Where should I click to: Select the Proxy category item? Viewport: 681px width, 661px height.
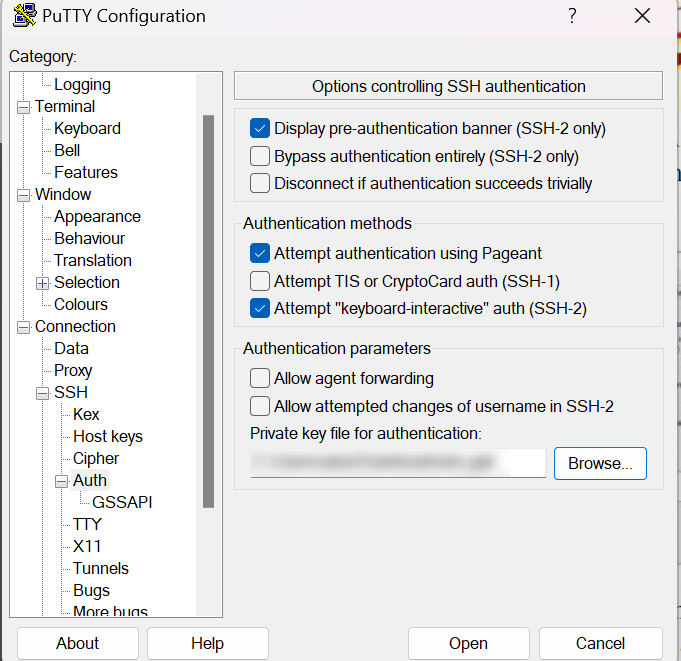pos(73,370)
